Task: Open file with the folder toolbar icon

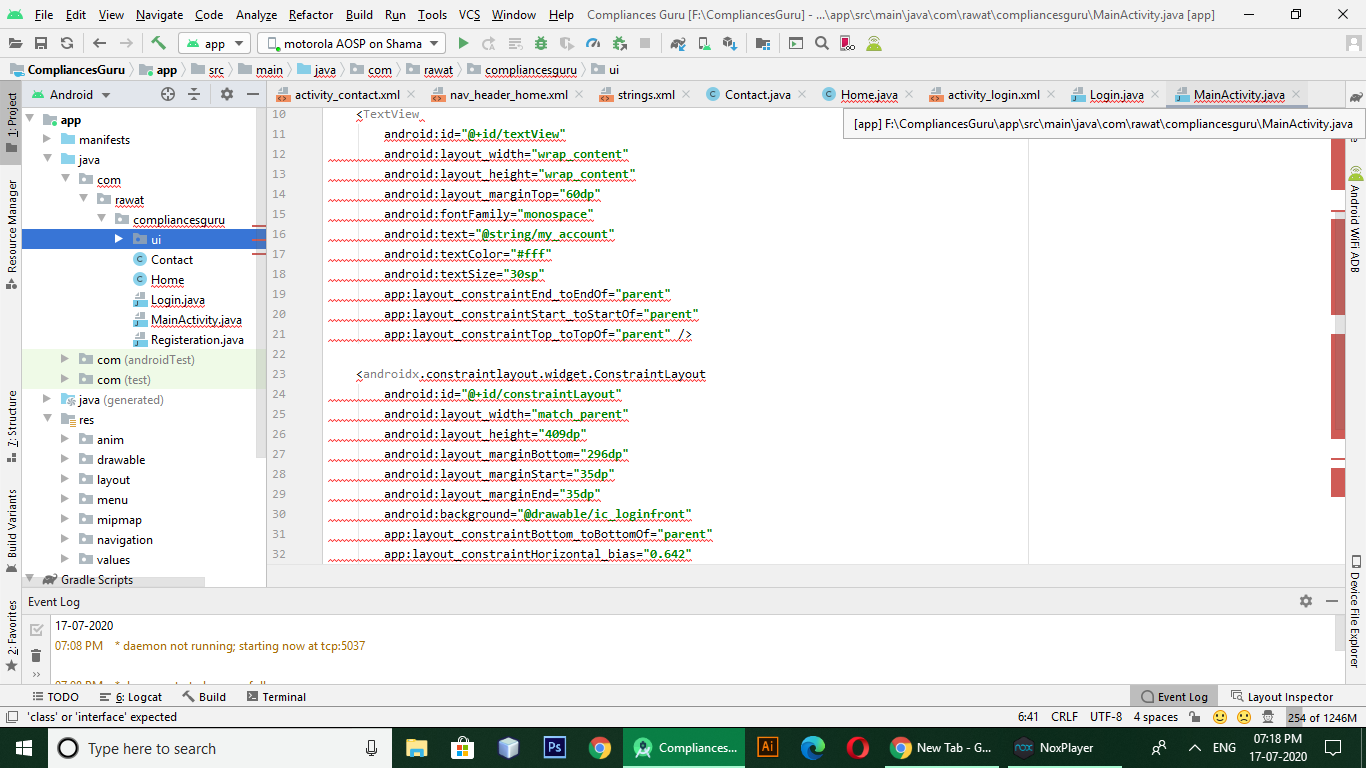Action: point(15,43)
